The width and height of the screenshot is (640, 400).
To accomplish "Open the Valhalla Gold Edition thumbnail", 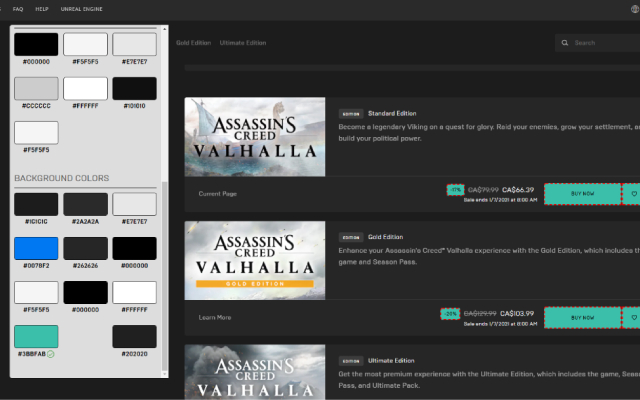I will point(255,261).
